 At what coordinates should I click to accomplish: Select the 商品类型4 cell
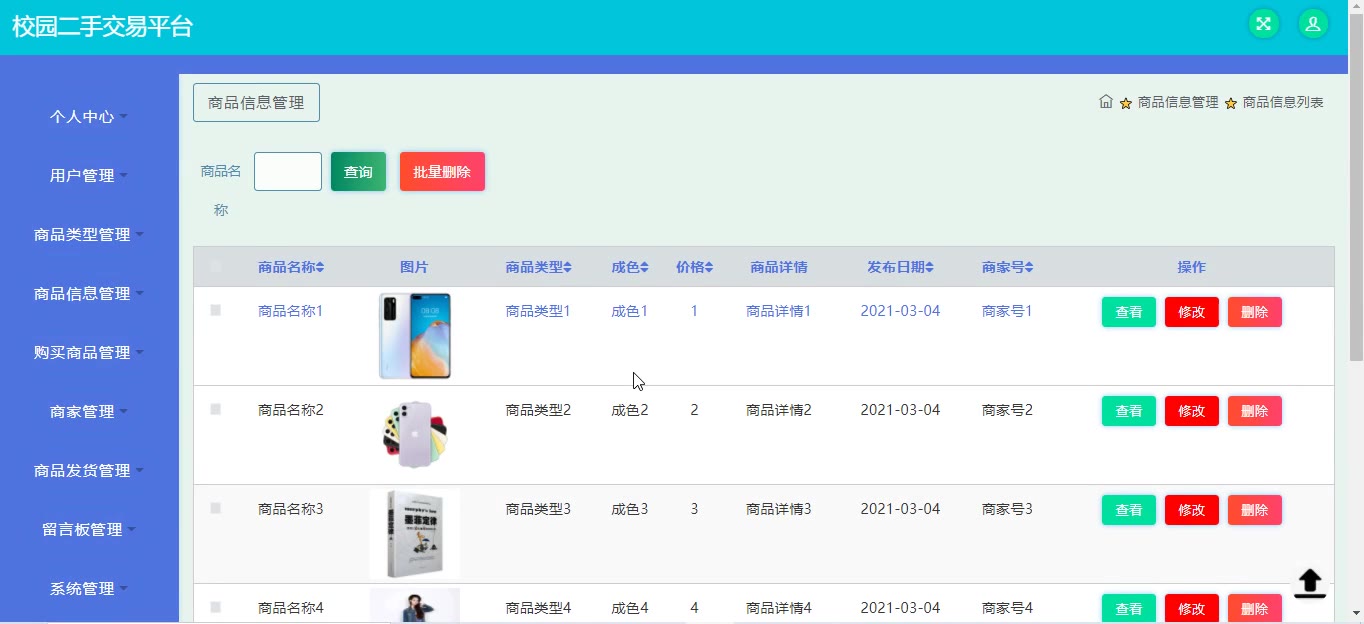[x=538, y=608]
